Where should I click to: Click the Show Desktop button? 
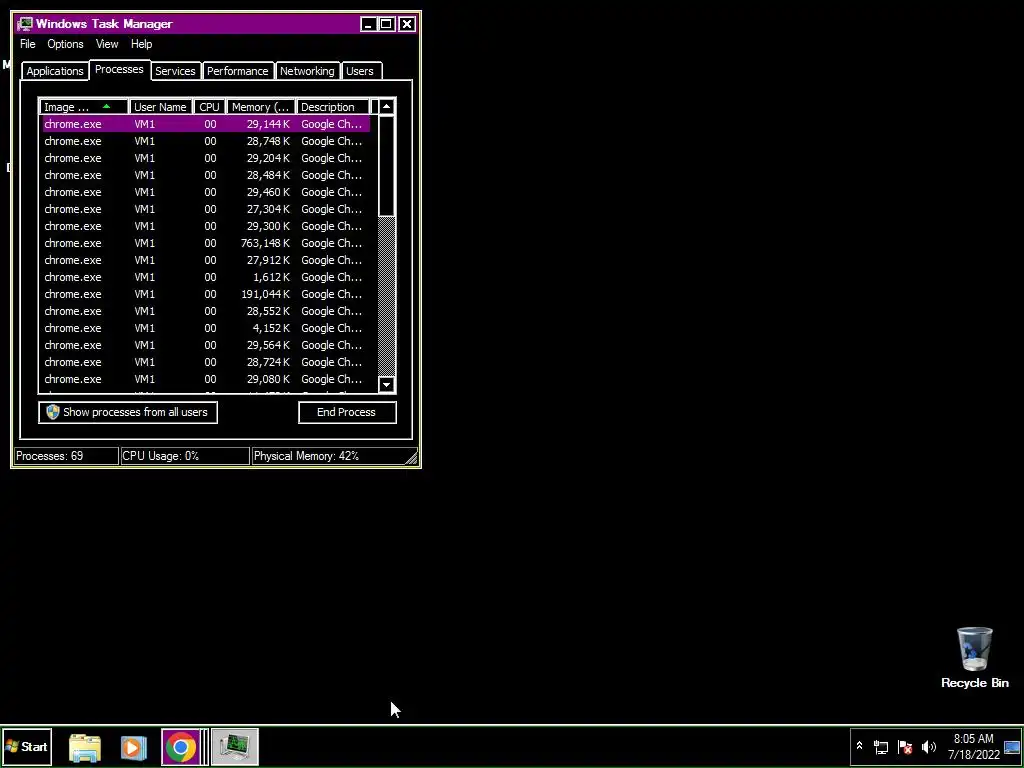1012,747
